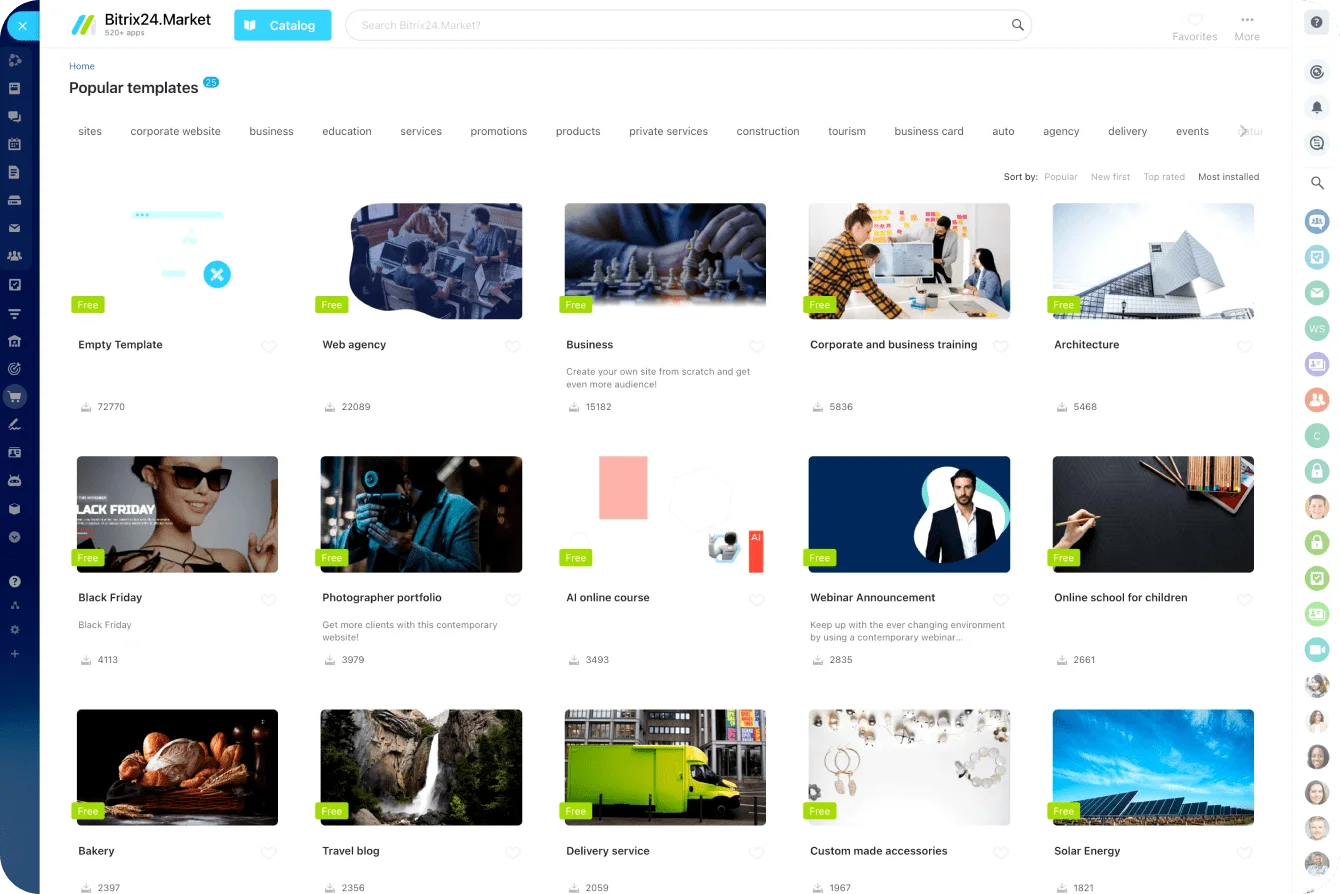This screenshot has width=1340, height=894.
Task: Toggle favorite heart on Empty Template
Action: pyautogui.click(x=269, y=347)
